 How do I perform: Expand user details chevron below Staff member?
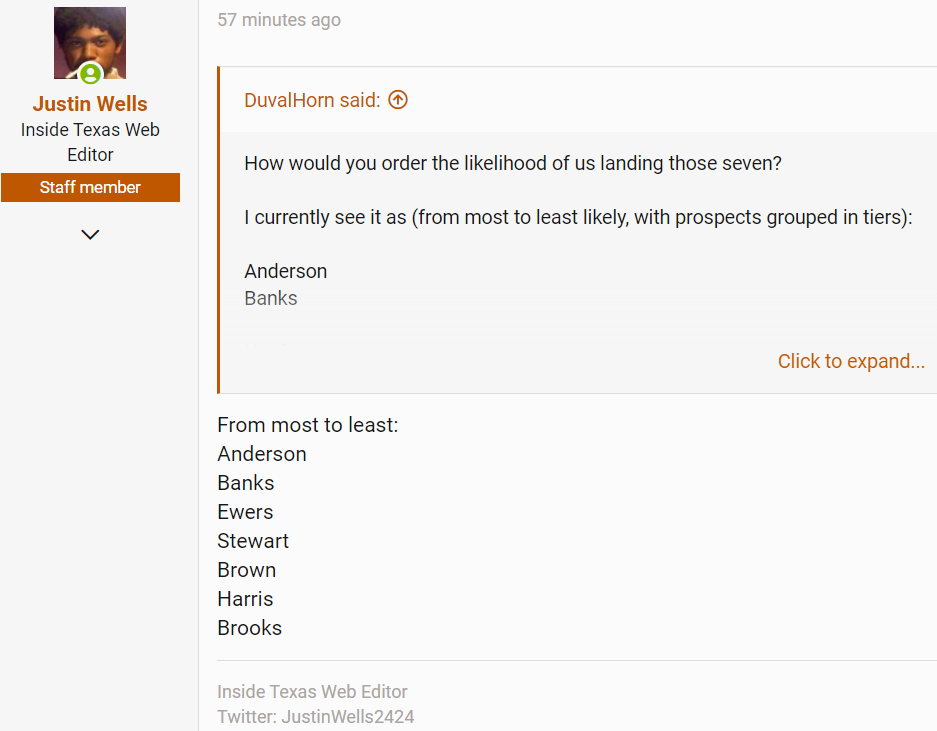coord(90,235)
